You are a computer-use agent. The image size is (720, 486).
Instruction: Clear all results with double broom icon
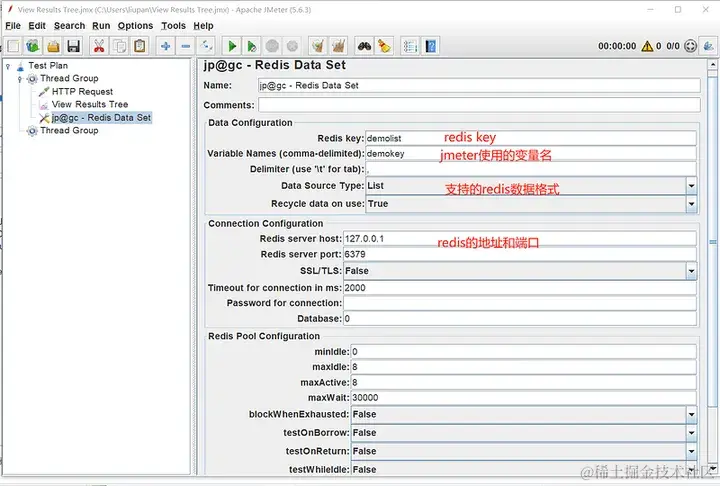pos(338,46)
